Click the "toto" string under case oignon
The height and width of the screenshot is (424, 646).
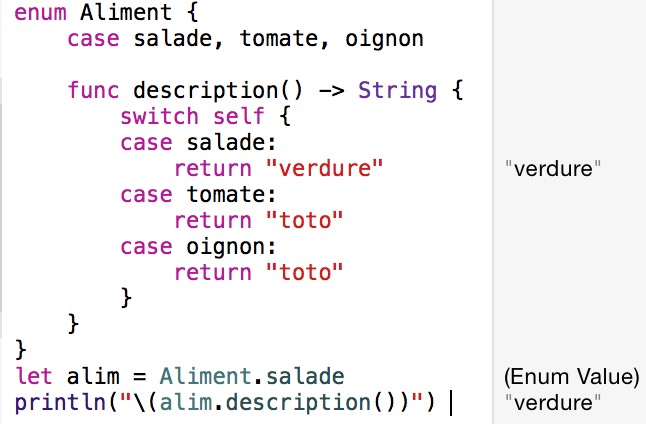click(305, 272)
